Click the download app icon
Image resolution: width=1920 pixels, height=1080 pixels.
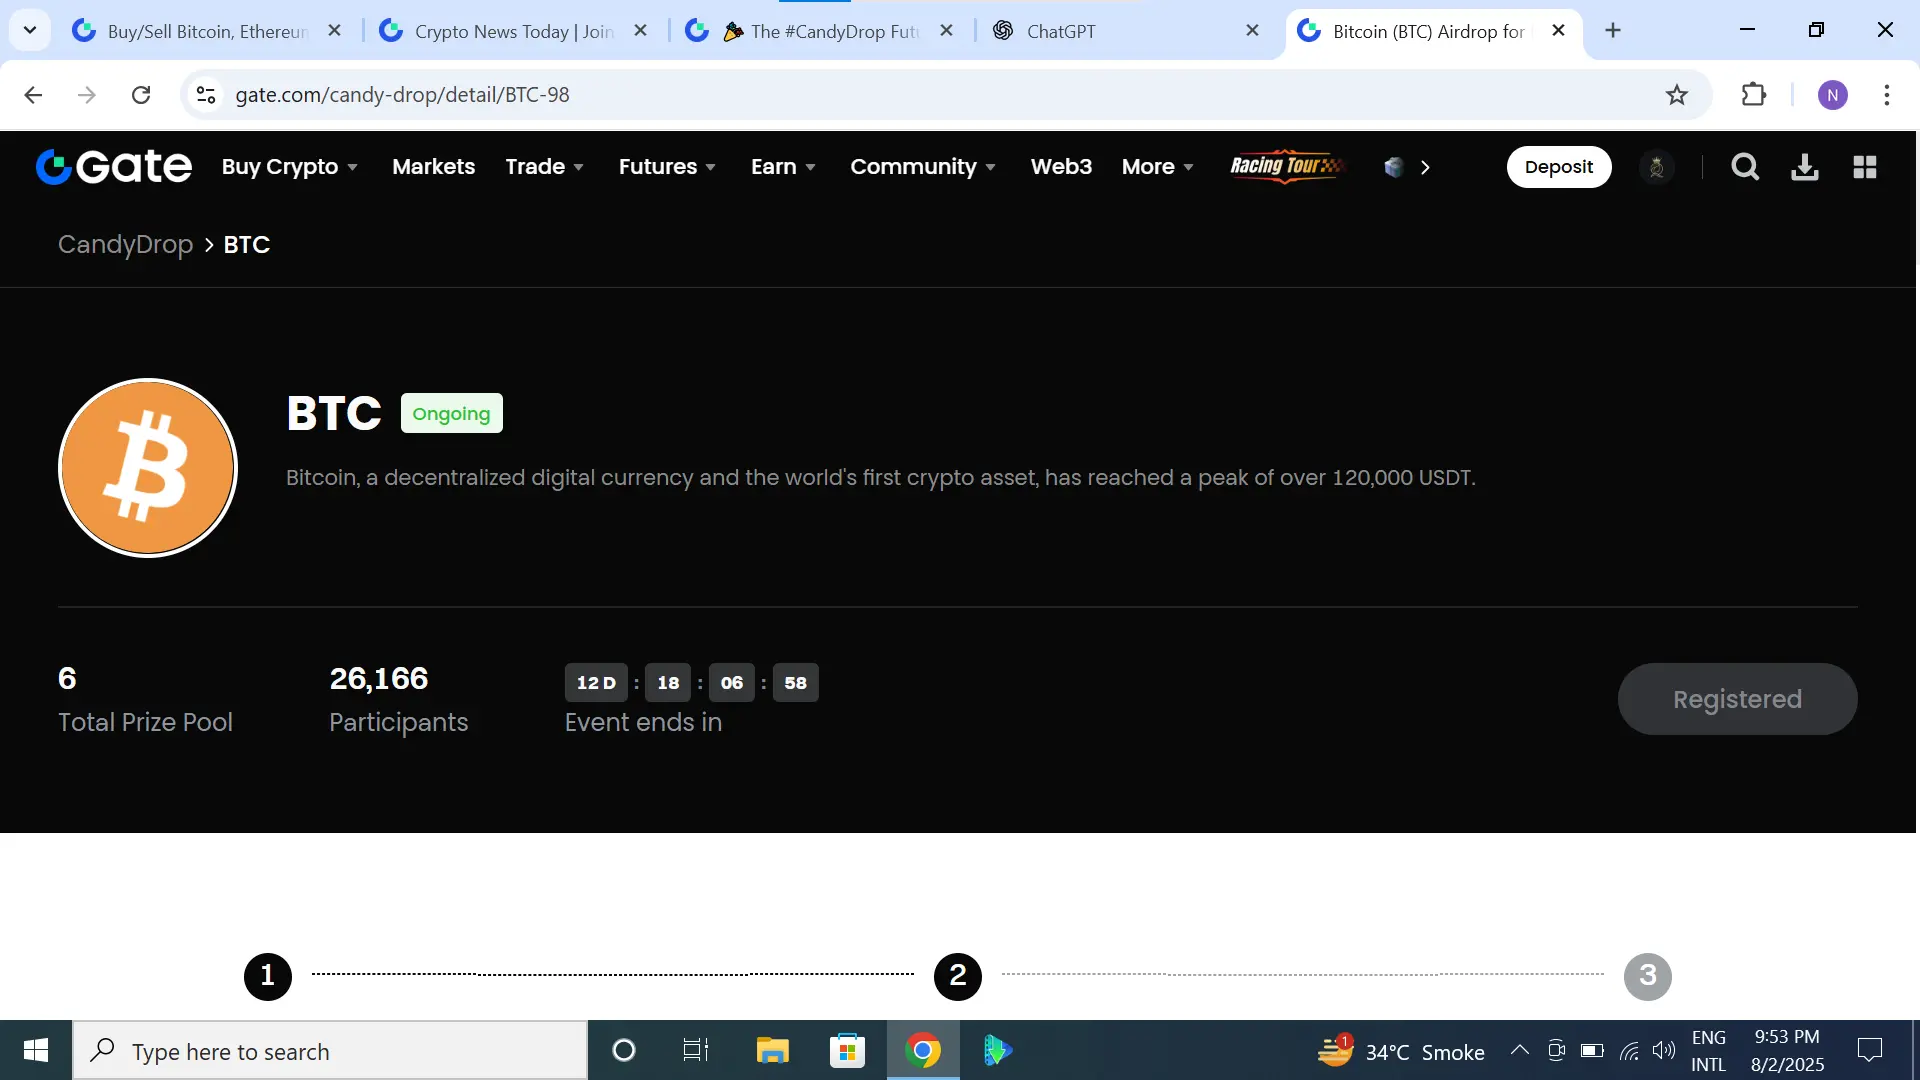coord(1805,167)
